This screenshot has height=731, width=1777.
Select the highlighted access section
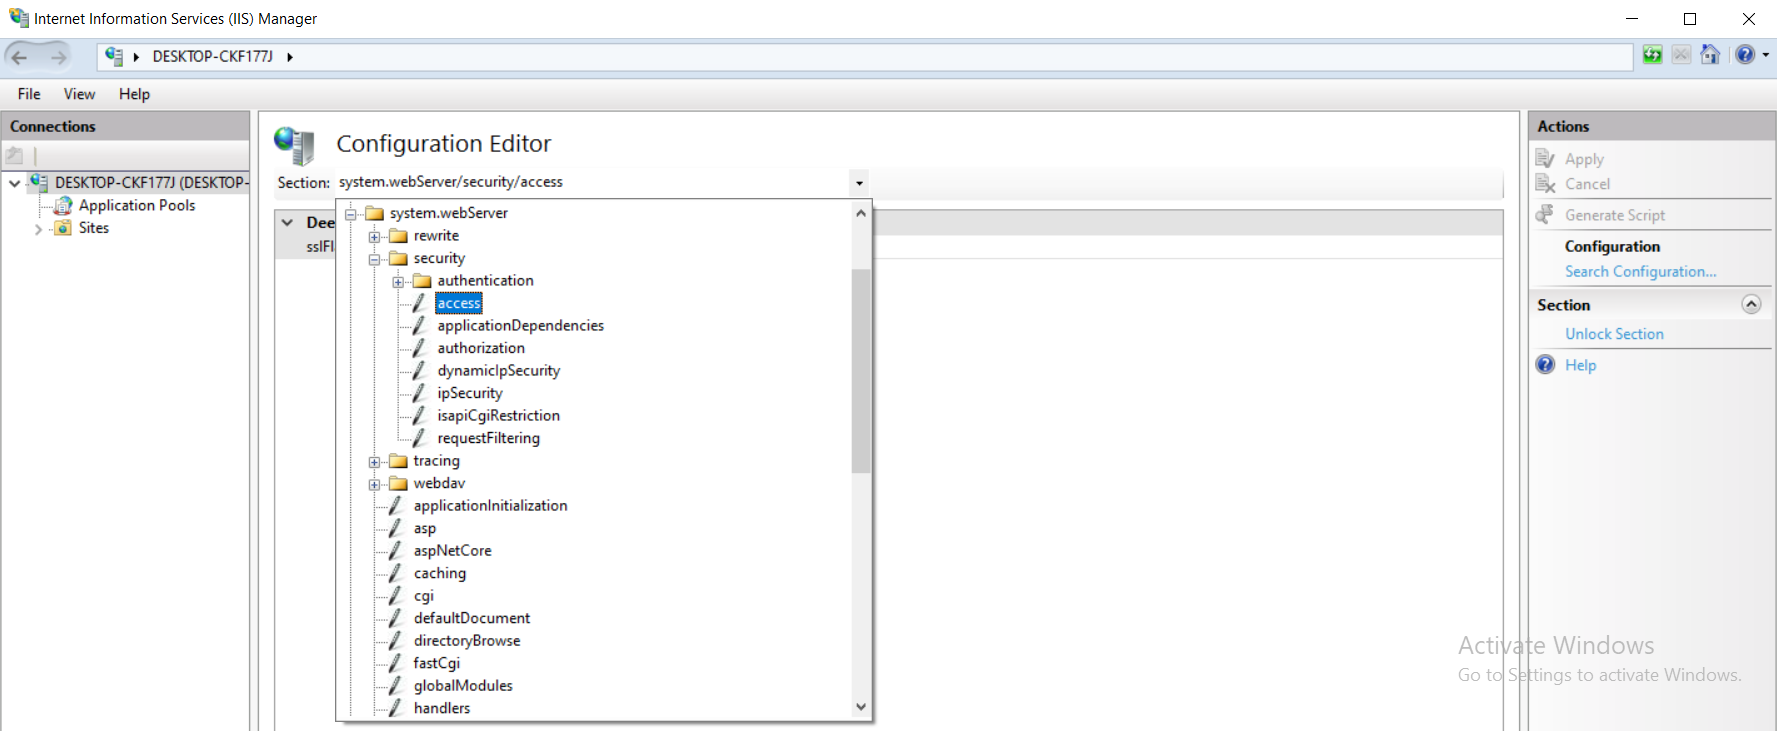pyautogui.click(x=459, y=303)
